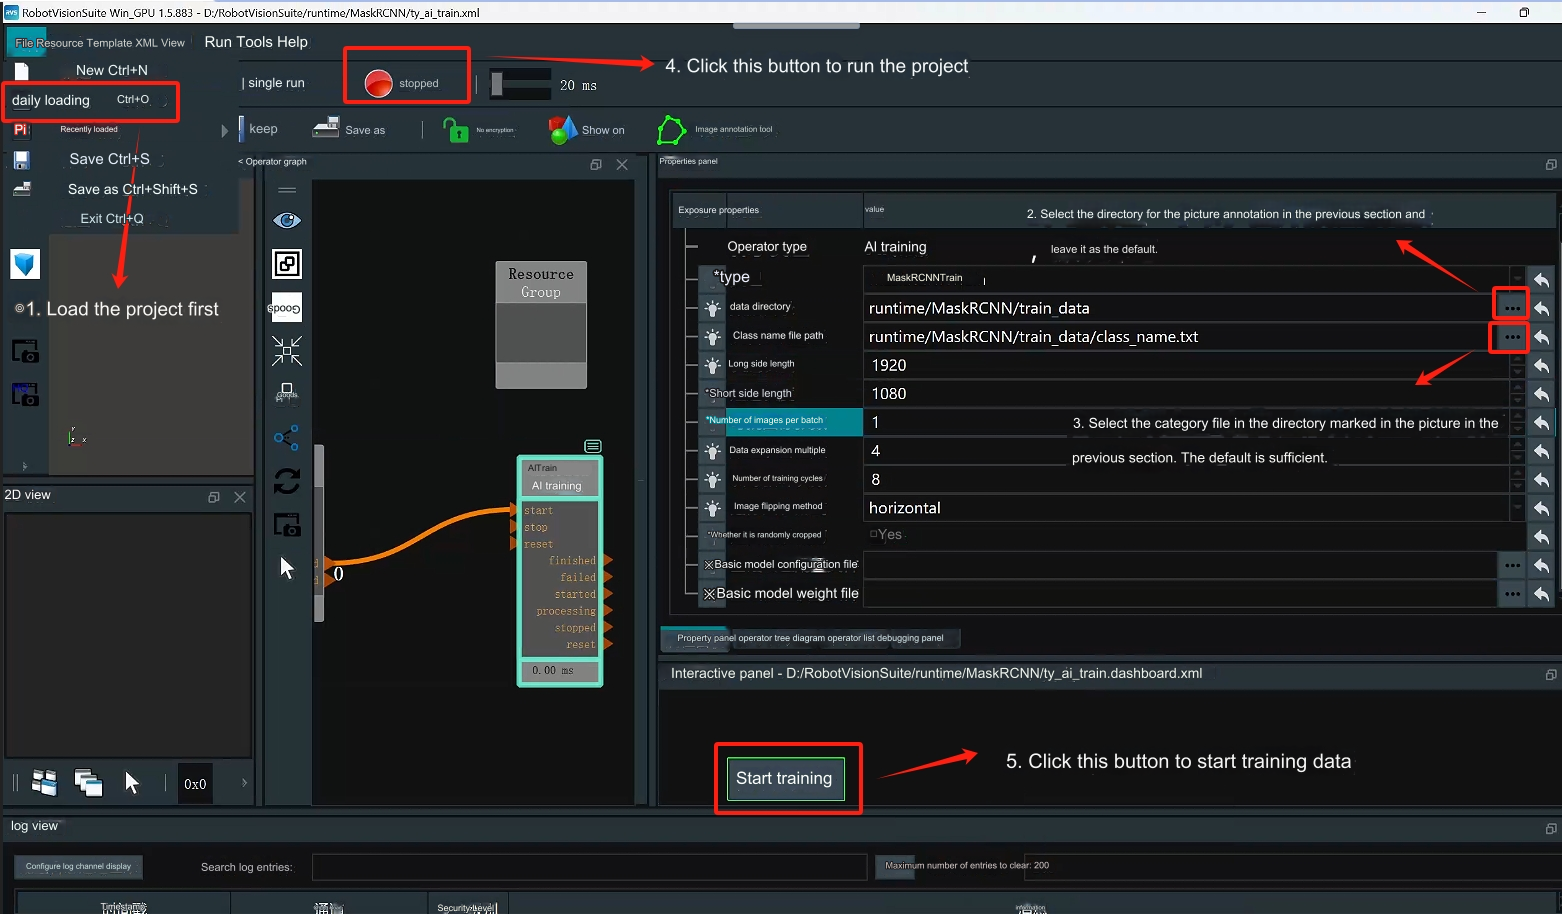Choose Save as Ctrl+Shift+S from the File menu
This screenshot has width=1562, height=914.
click(x=132, y=189)
